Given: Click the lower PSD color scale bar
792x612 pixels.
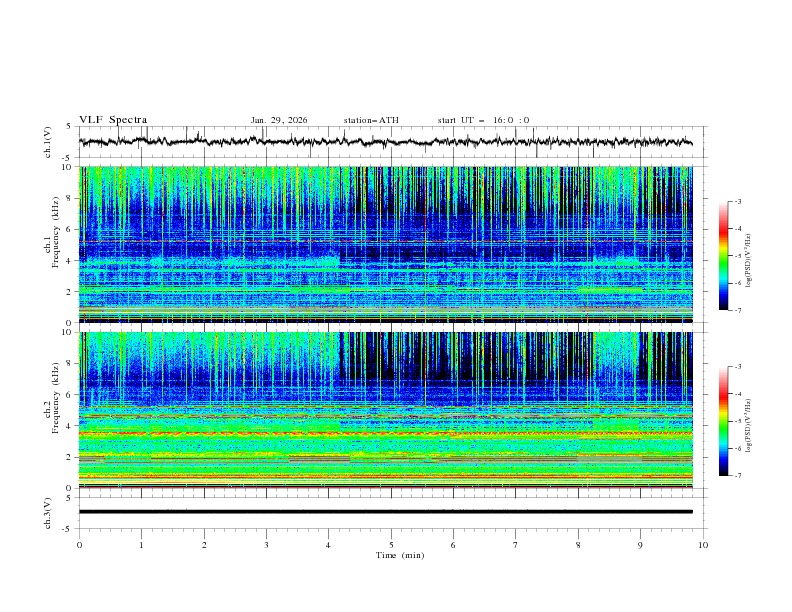Looking at the screenshot, I should tap(723, 421).
